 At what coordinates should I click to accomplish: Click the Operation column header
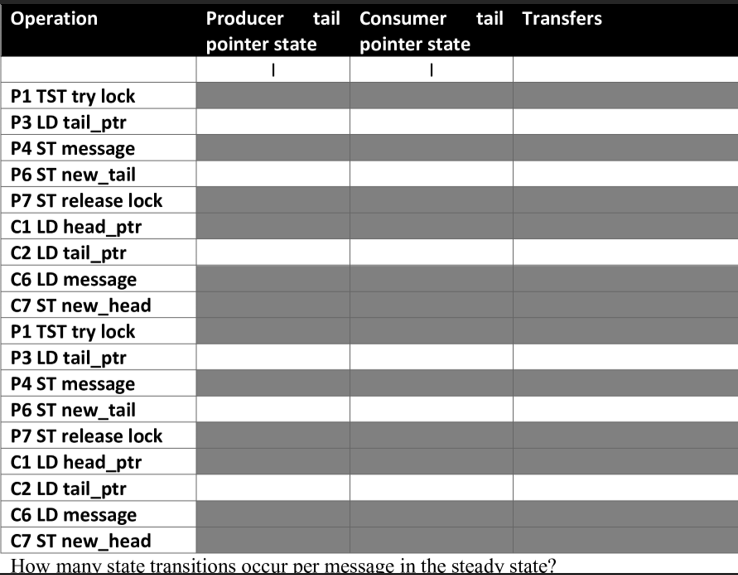click(54, 19)
